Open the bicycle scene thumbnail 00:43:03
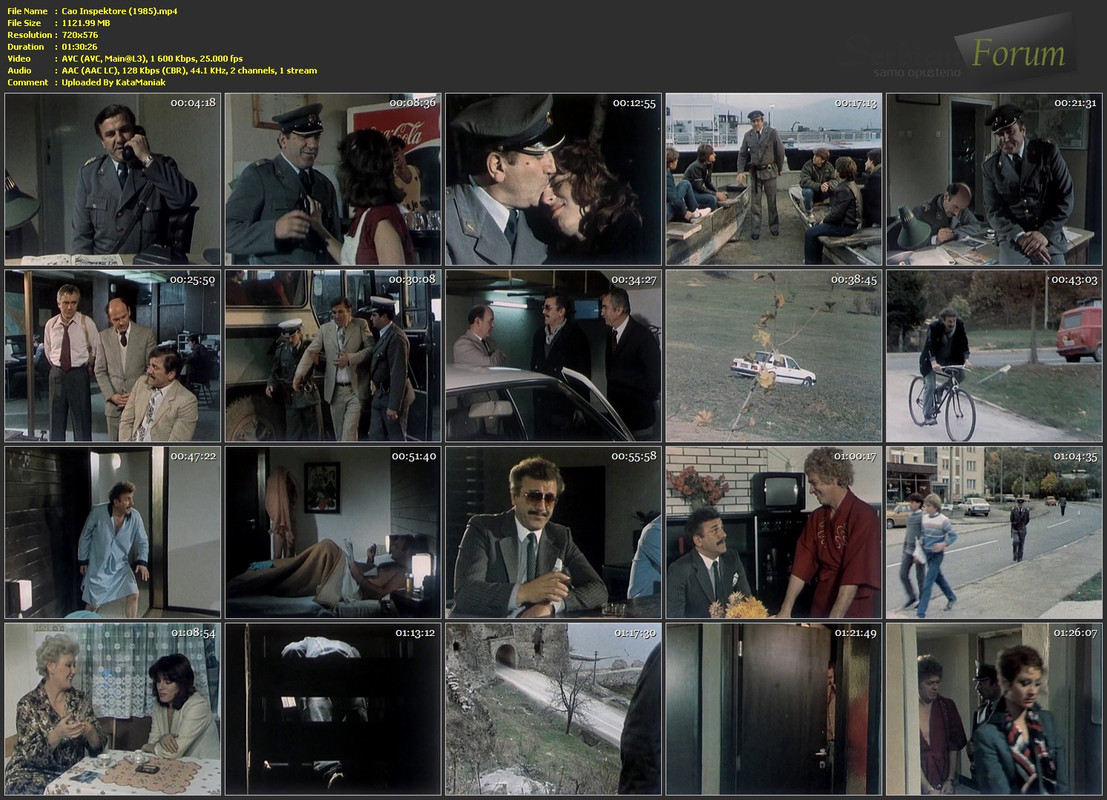Image resolution: width=1107 pixels, height=800 pixels. click(994, 356)
